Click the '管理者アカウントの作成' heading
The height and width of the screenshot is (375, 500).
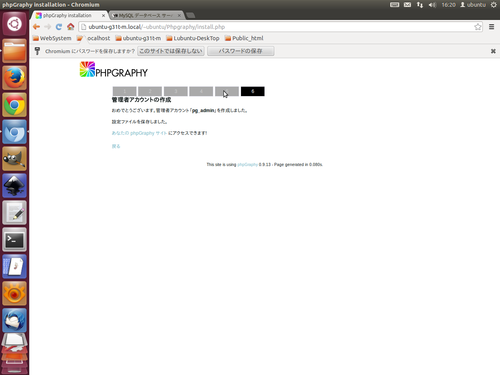[x=141, y=100]
